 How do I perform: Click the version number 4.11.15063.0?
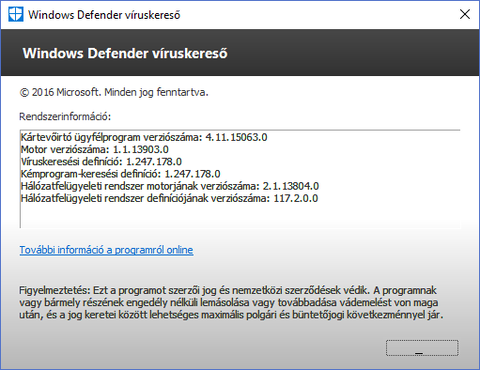(237, 137)
